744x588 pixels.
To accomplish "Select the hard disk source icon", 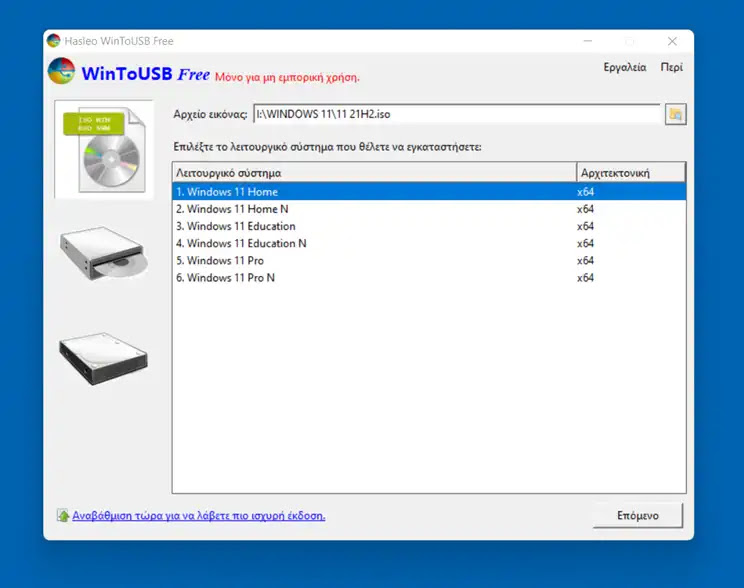I will [103, 358].
